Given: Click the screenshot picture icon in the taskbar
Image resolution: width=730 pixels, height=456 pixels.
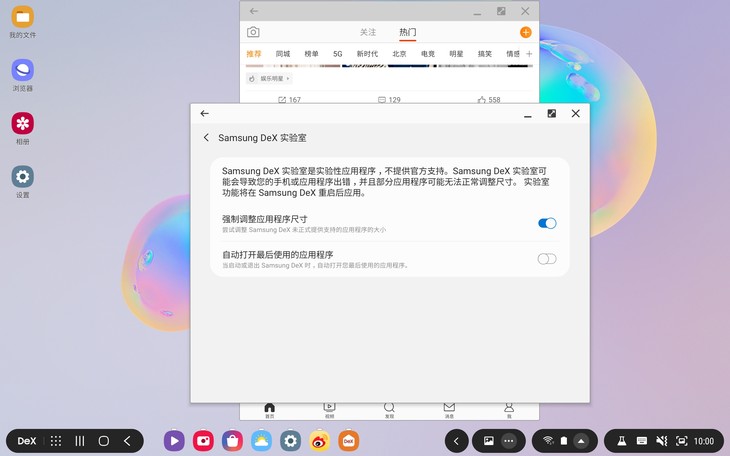Looking at the screenshot, I should point(488,441).
